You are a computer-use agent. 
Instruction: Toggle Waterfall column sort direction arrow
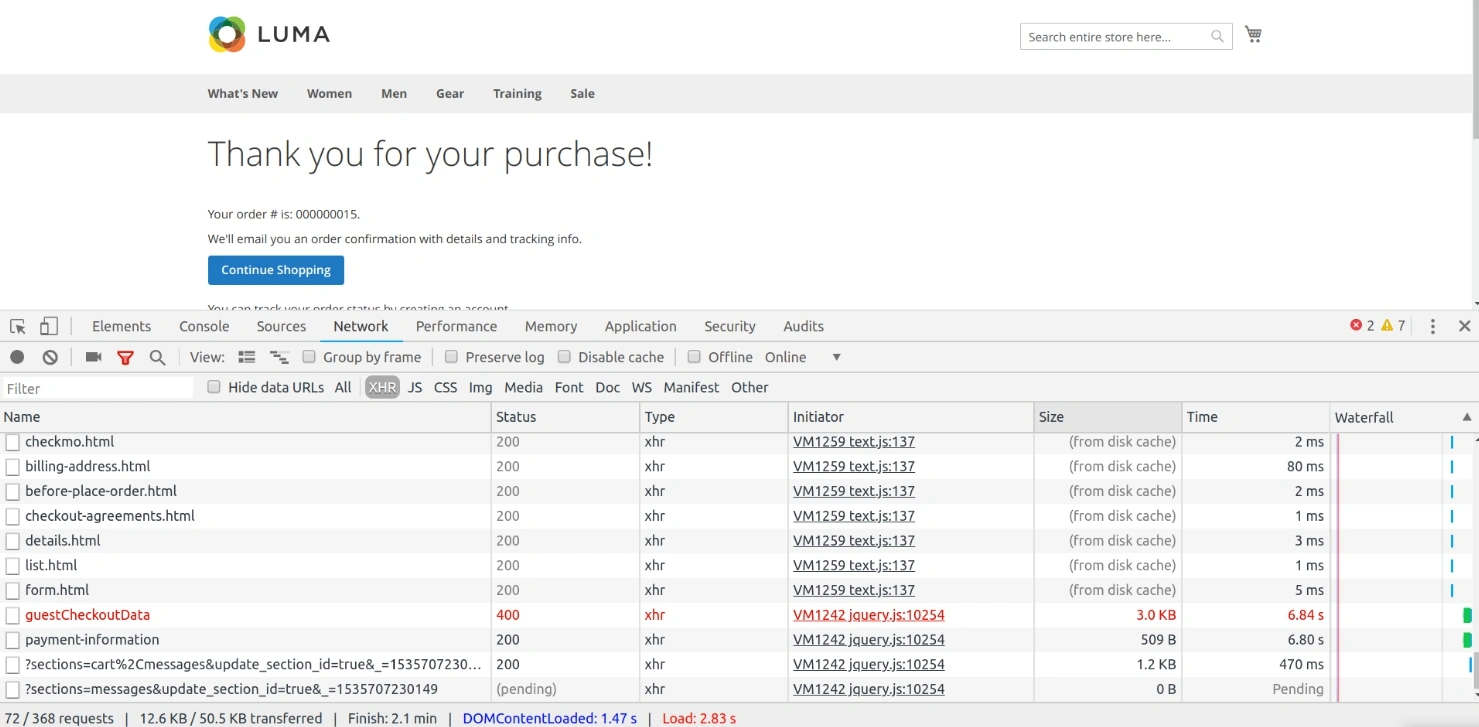(1467, 417)
